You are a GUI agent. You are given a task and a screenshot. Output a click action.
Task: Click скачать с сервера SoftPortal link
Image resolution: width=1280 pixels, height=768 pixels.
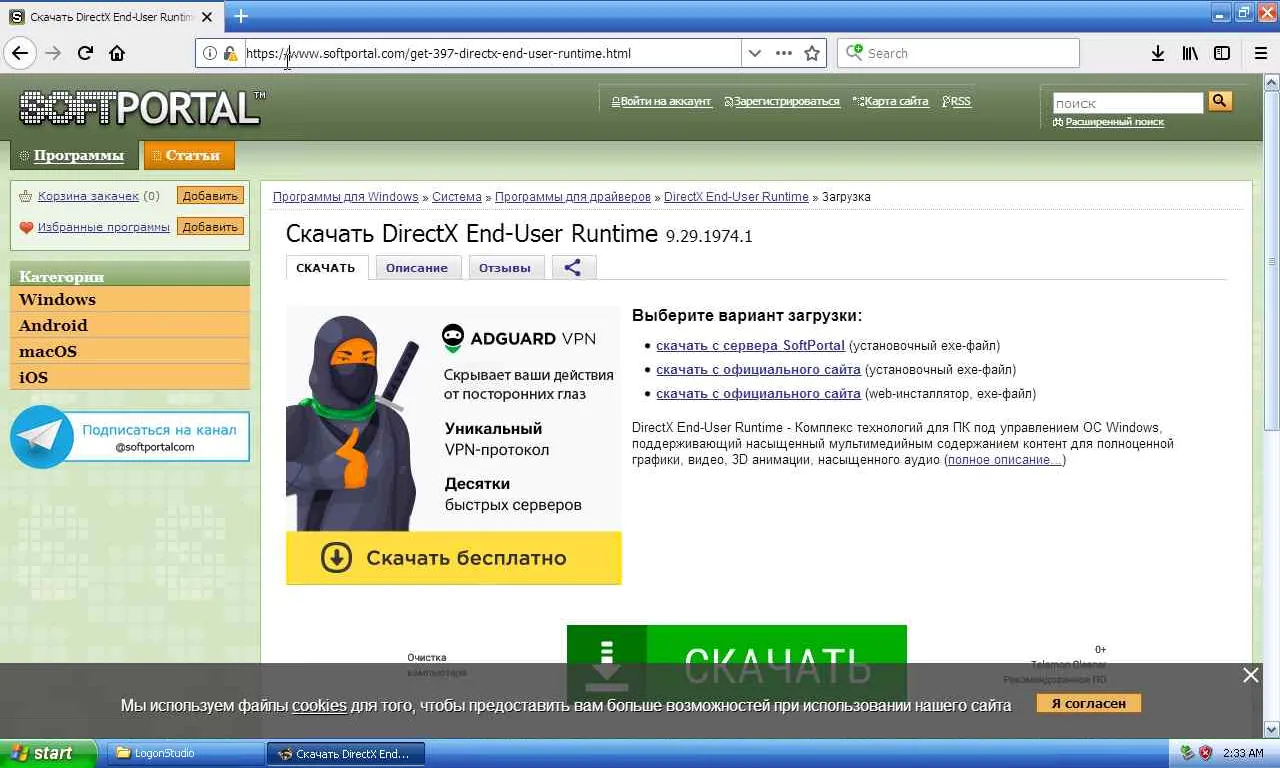coord(750,346)
